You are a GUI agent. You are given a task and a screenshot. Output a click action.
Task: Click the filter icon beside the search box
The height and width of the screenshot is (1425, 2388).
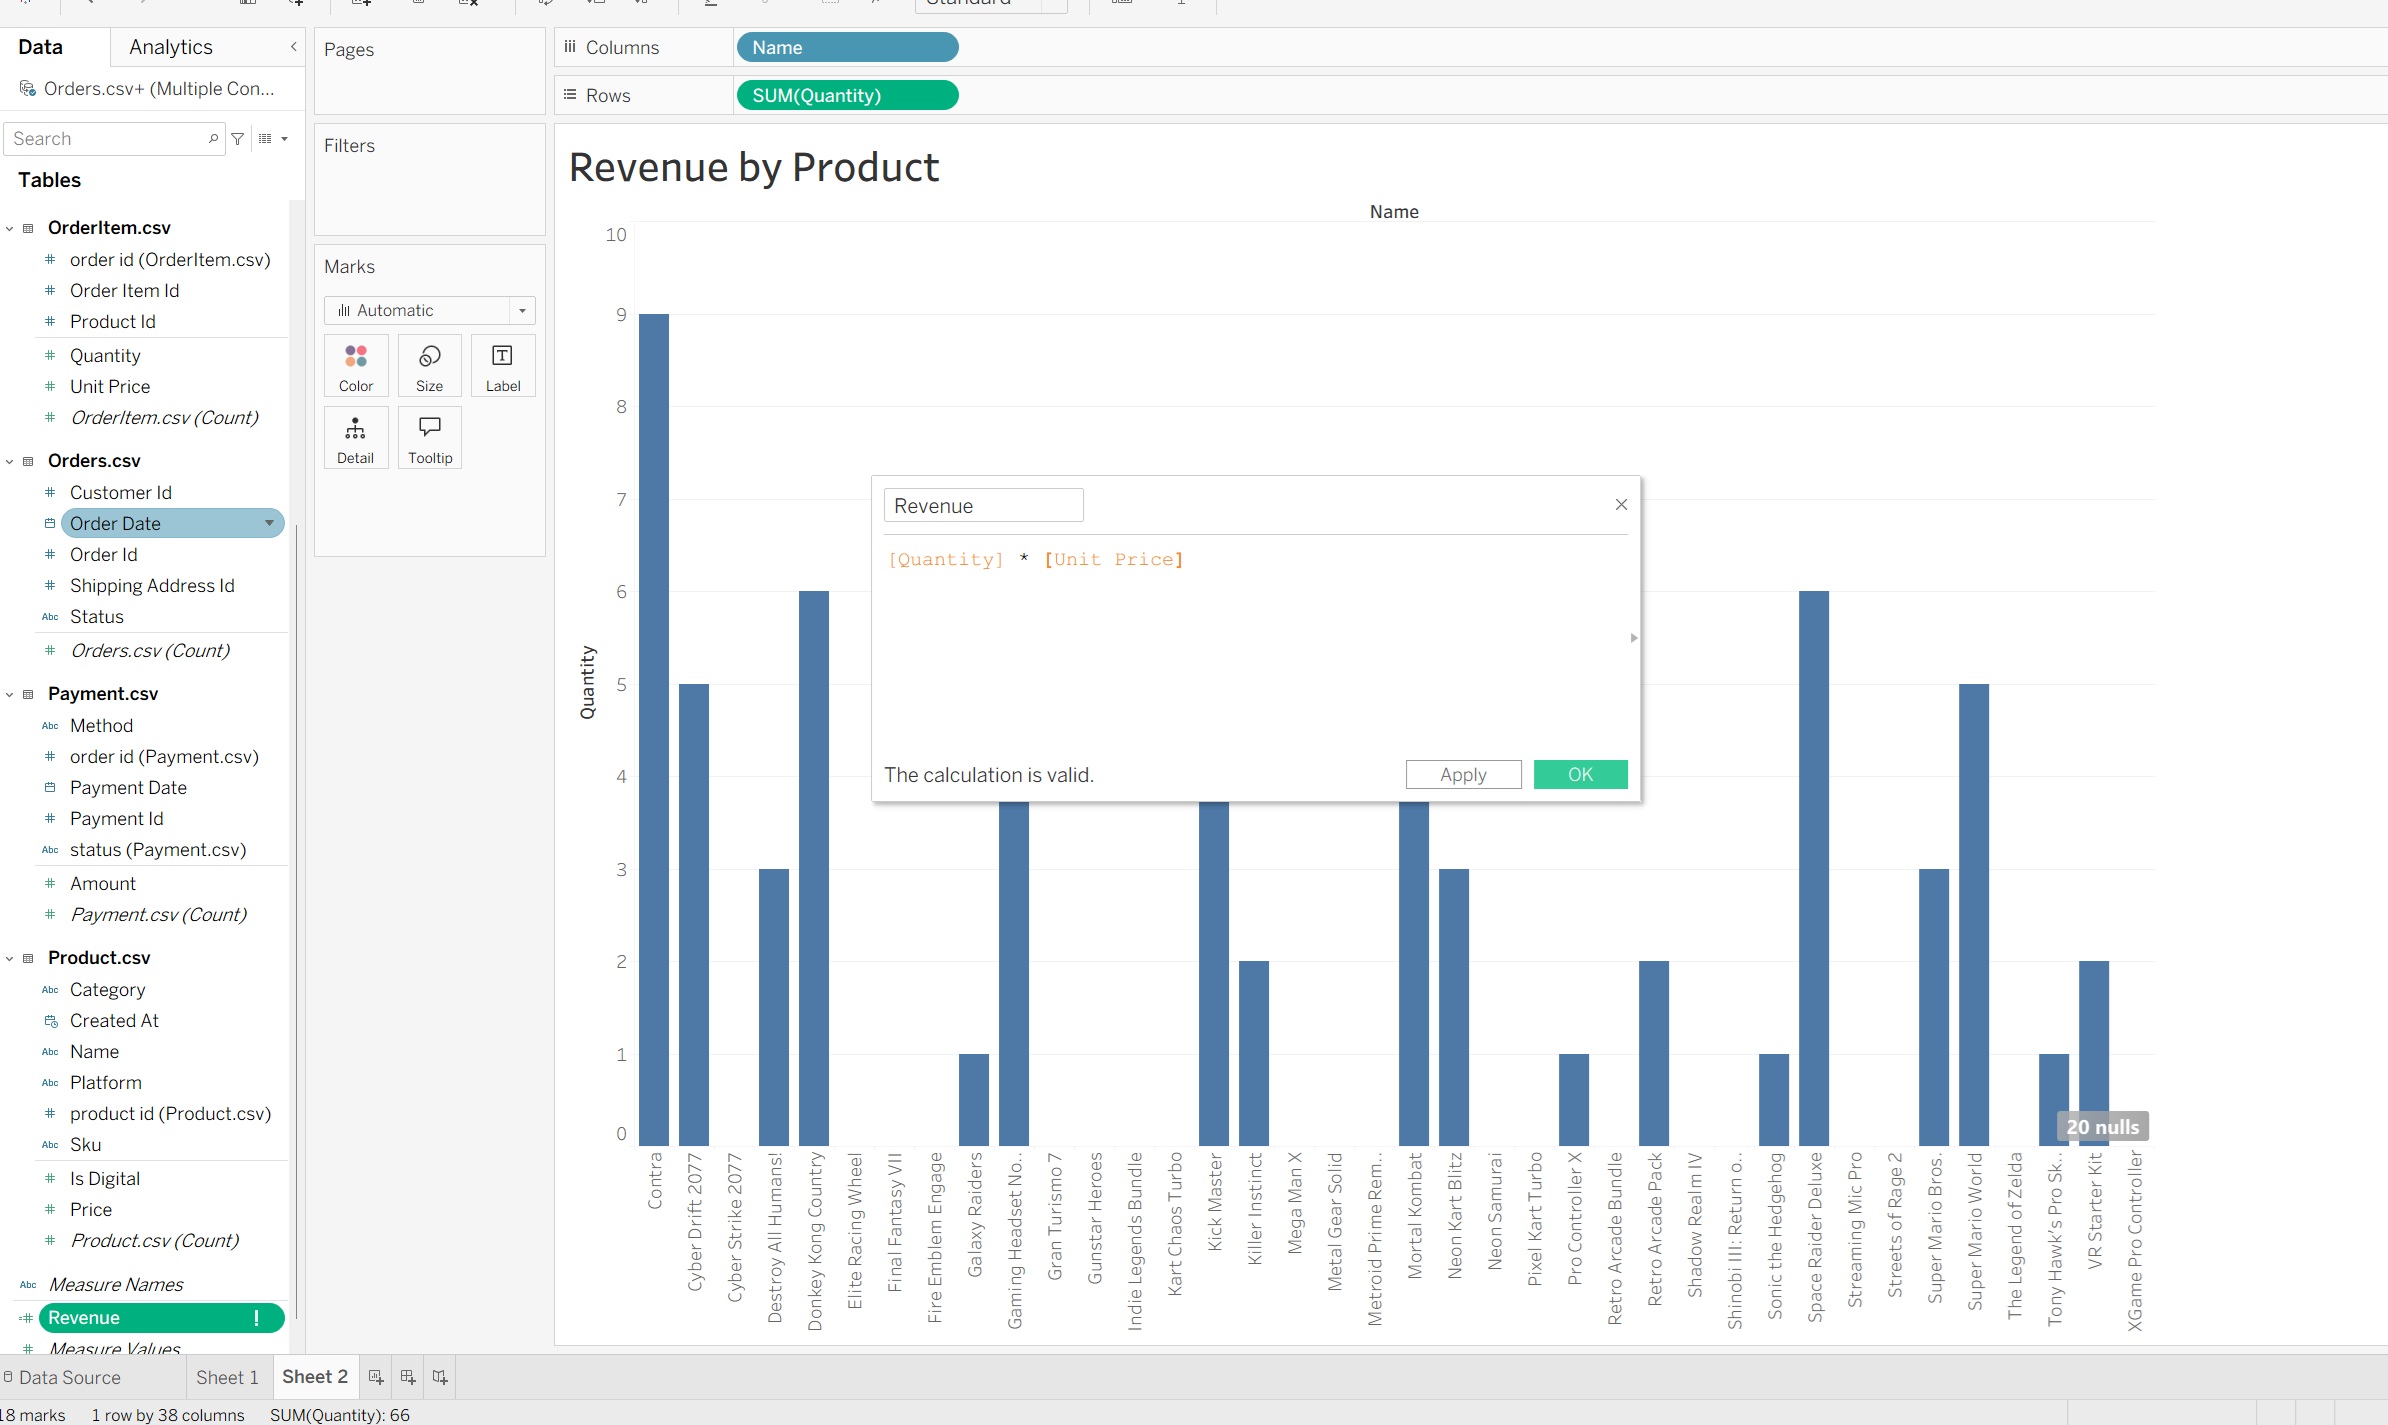pyautogui.click(x=237, y=138)
